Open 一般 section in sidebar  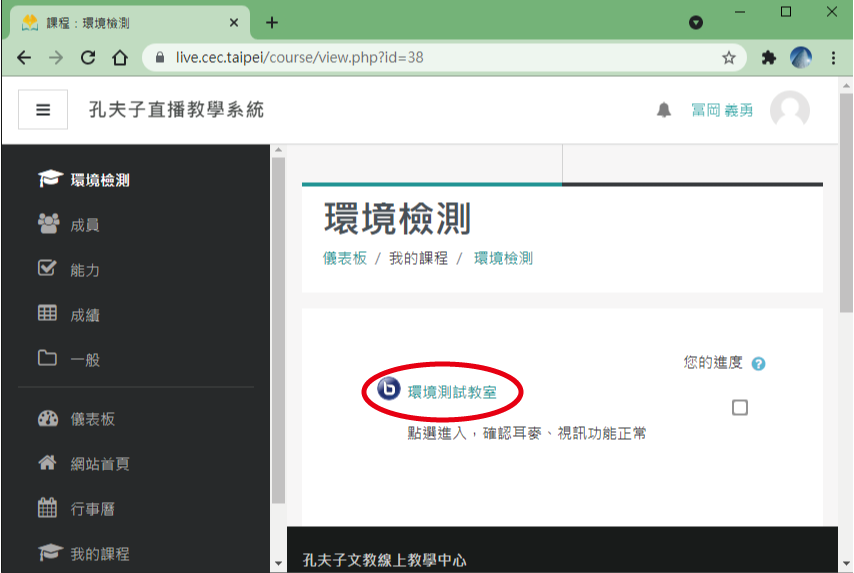85,359
